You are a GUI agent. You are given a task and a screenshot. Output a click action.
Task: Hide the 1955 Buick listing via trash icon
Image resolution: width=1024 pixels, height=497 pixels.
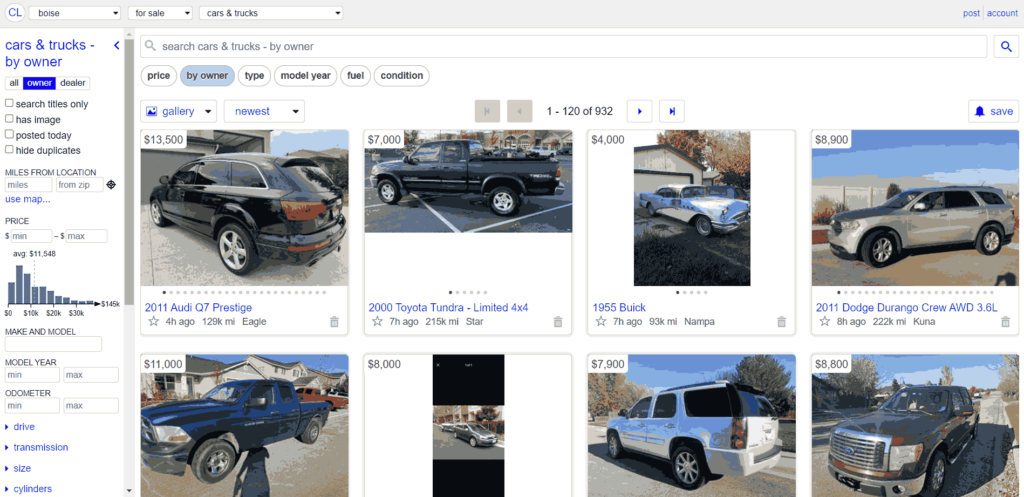point(781,321)
